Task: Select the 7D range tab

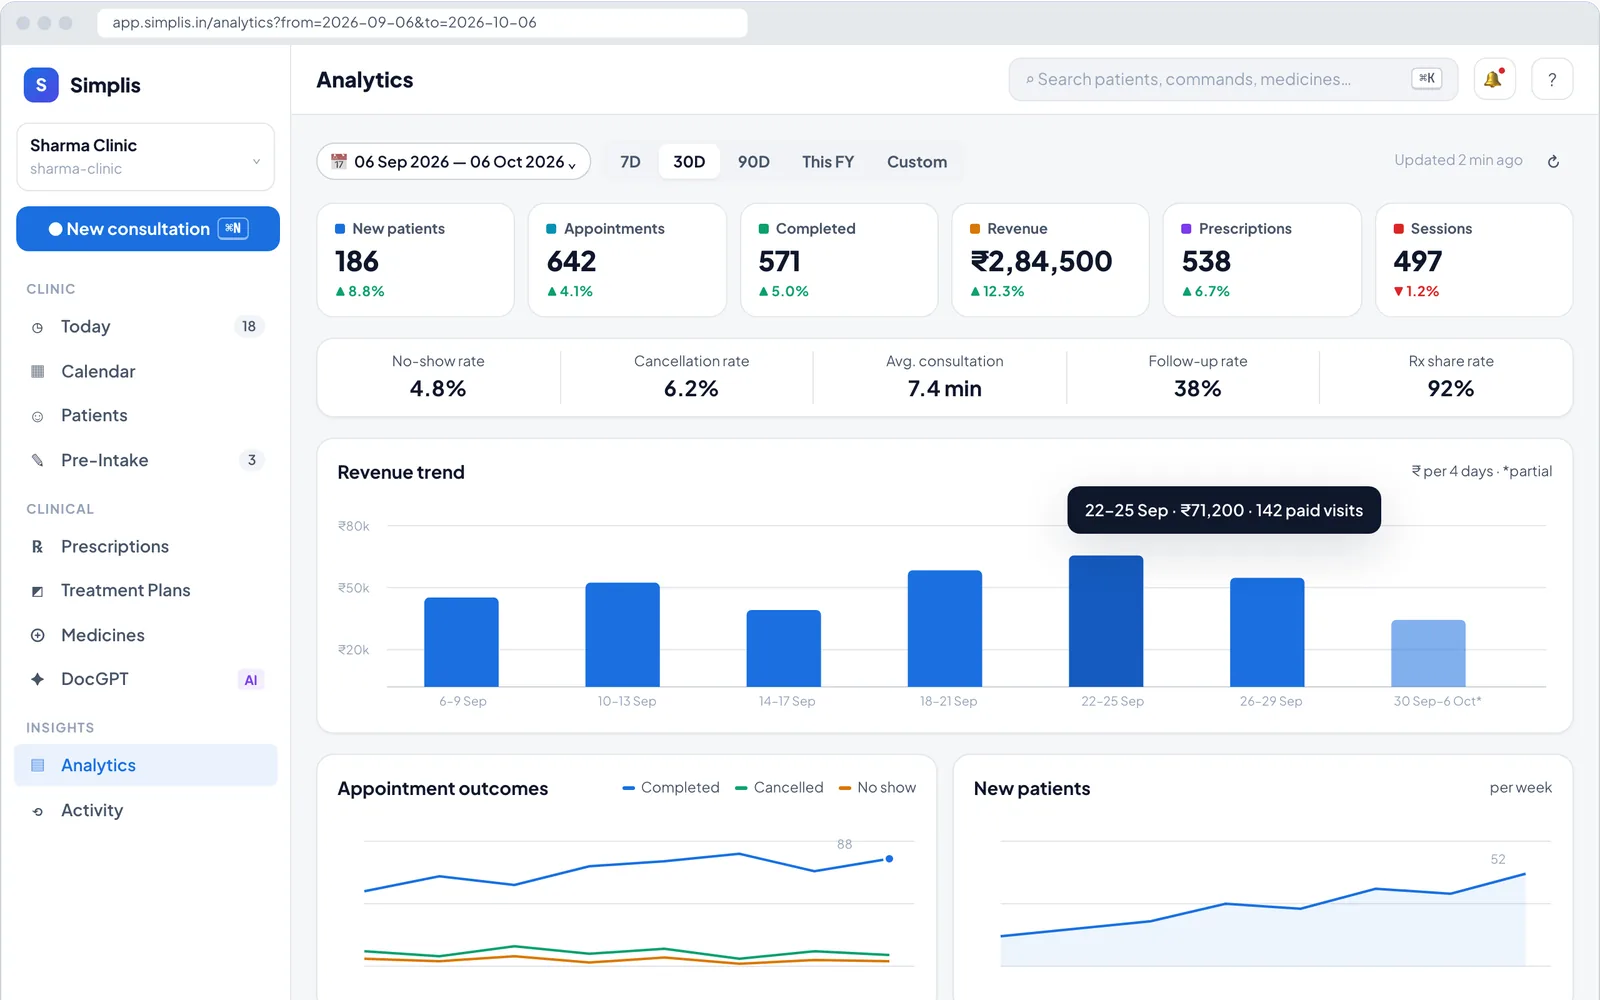Action: tap(630, 161)
